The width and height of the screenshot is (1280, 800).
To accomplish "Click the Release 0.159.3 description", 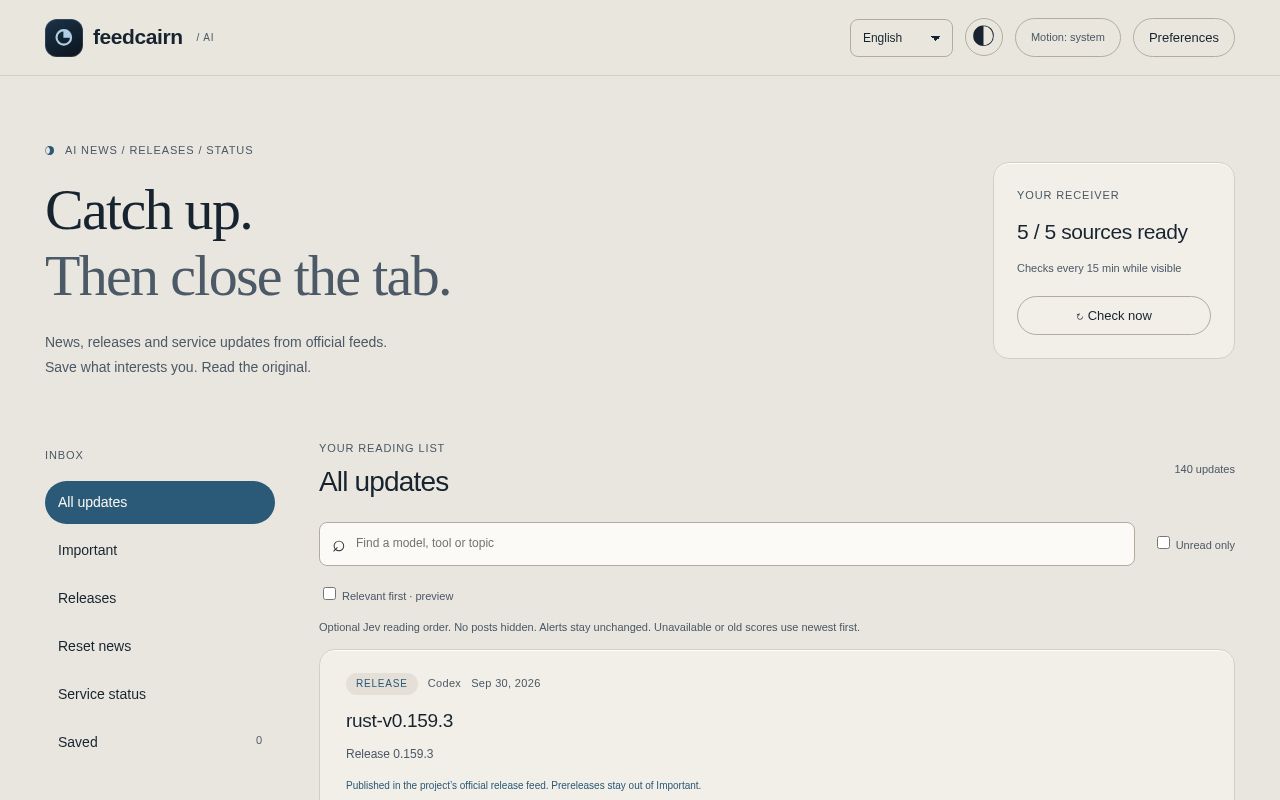I will pyautogui.click(x=390, y=754).
